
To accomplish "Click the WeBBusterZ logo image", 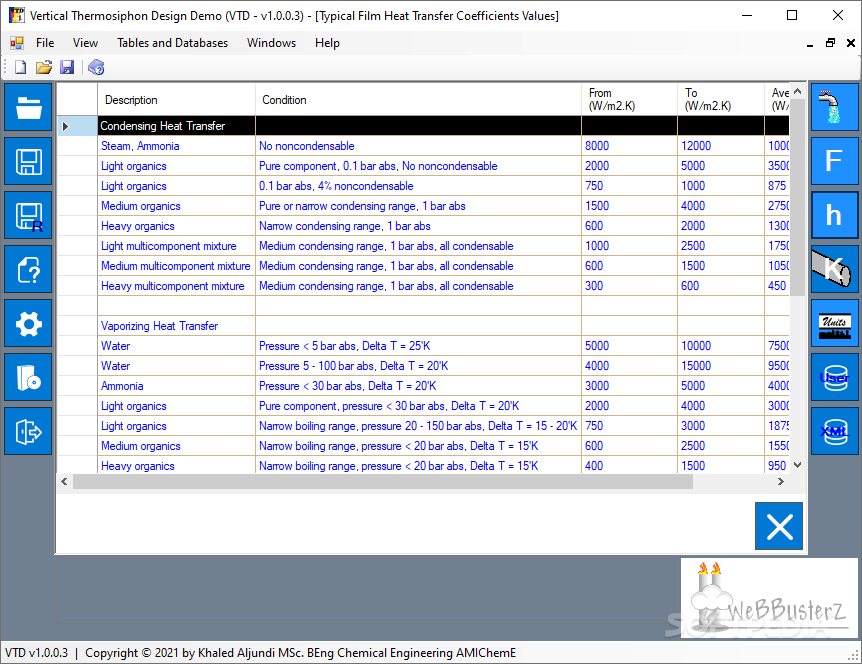I will (769, 597).
